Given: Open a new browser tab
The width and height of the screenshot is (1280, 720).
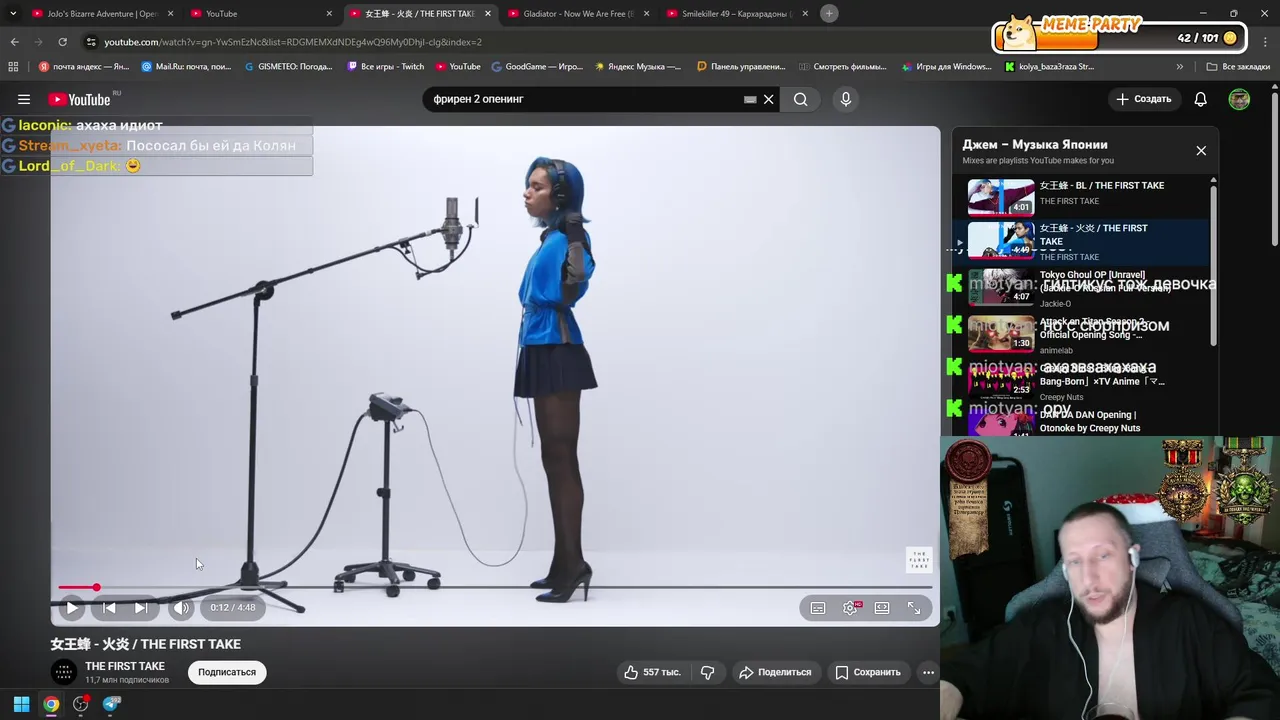Looking at the screenshot, I should pyautogui.click(x=829, y=13).
